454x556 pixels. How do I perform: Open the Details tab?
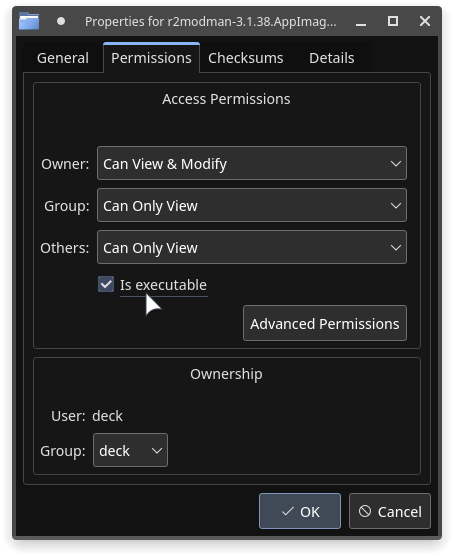tap(332, 58)
